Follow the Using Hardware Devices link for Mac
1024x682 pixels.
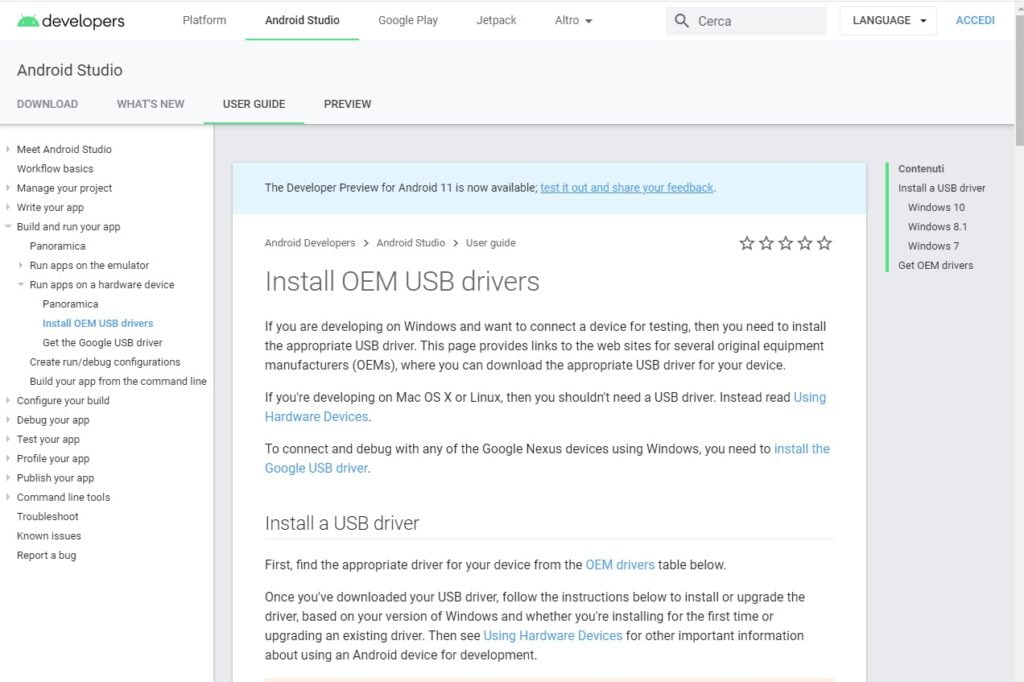[x=545, y=407]
